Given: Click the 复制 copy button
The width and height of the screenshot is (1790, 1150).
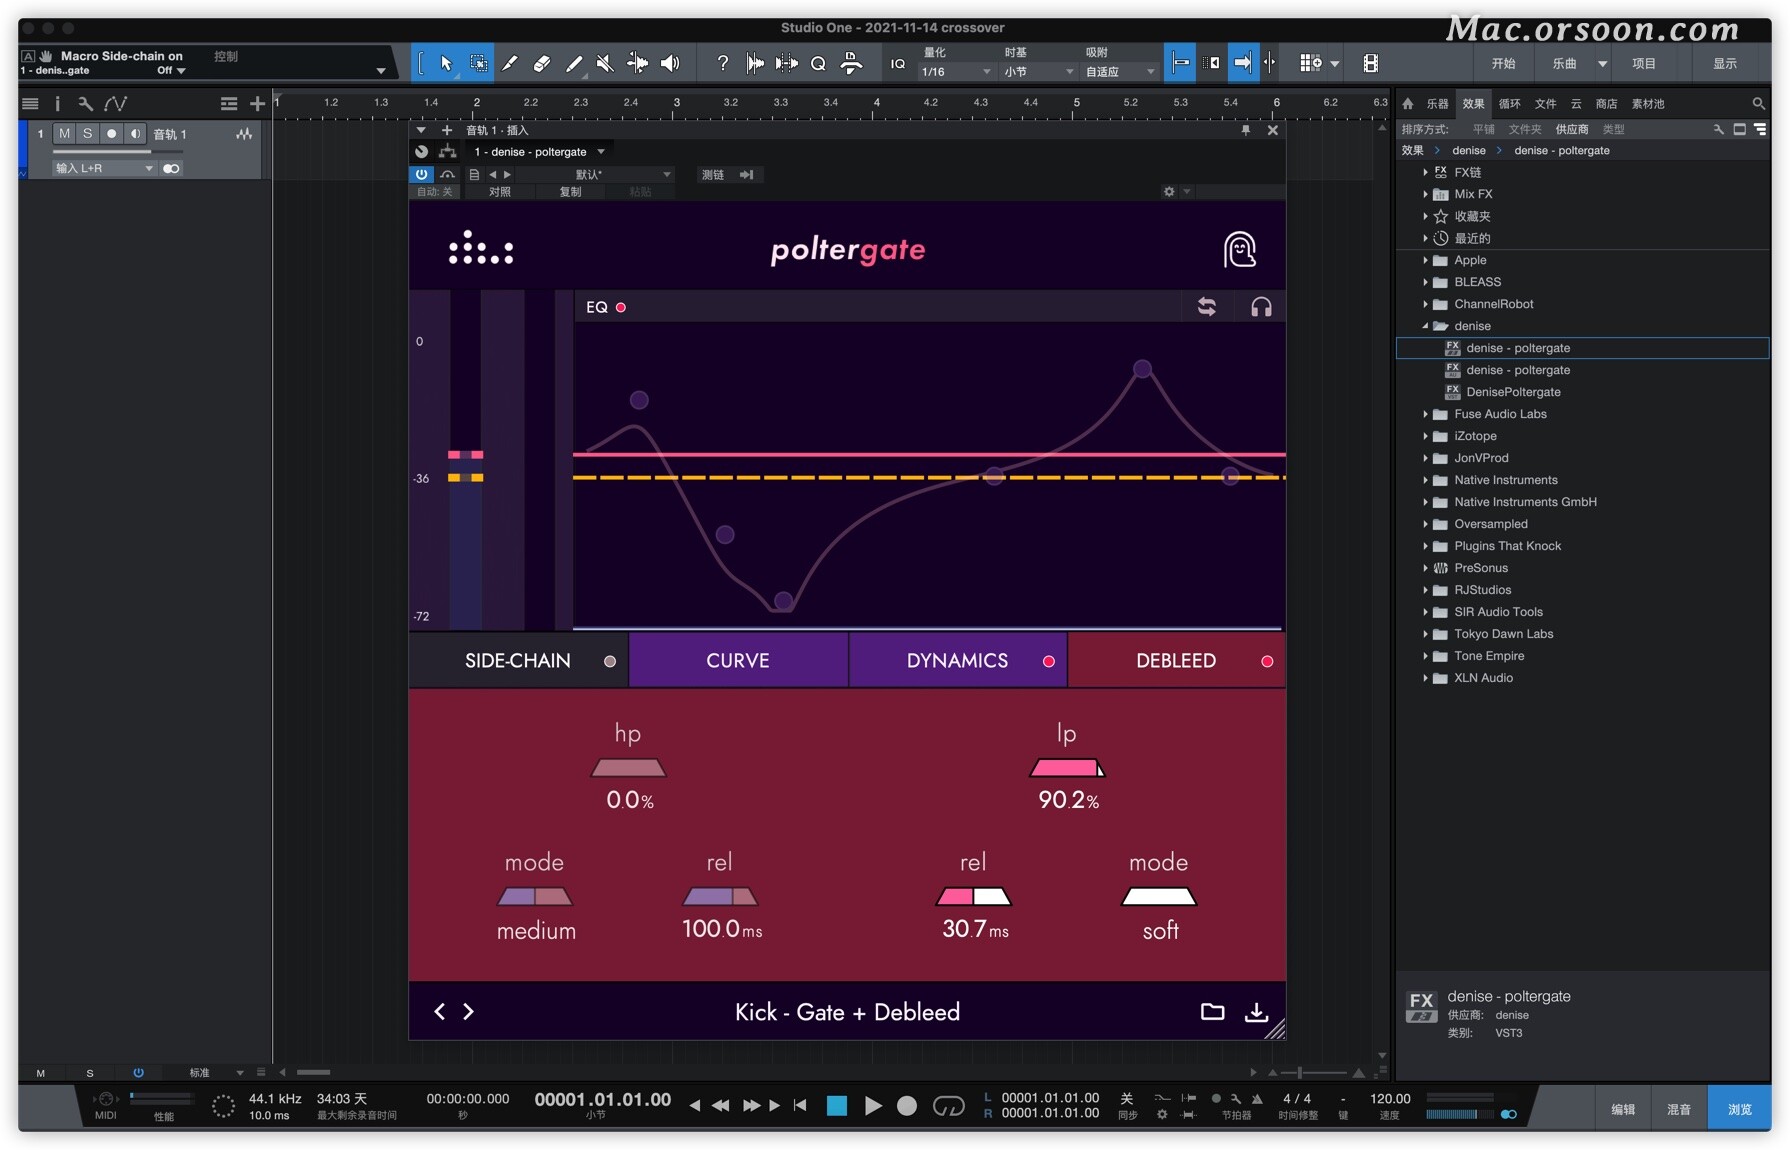Looking at the screenshot, I should pyautogui.click(x=570, y=192).
